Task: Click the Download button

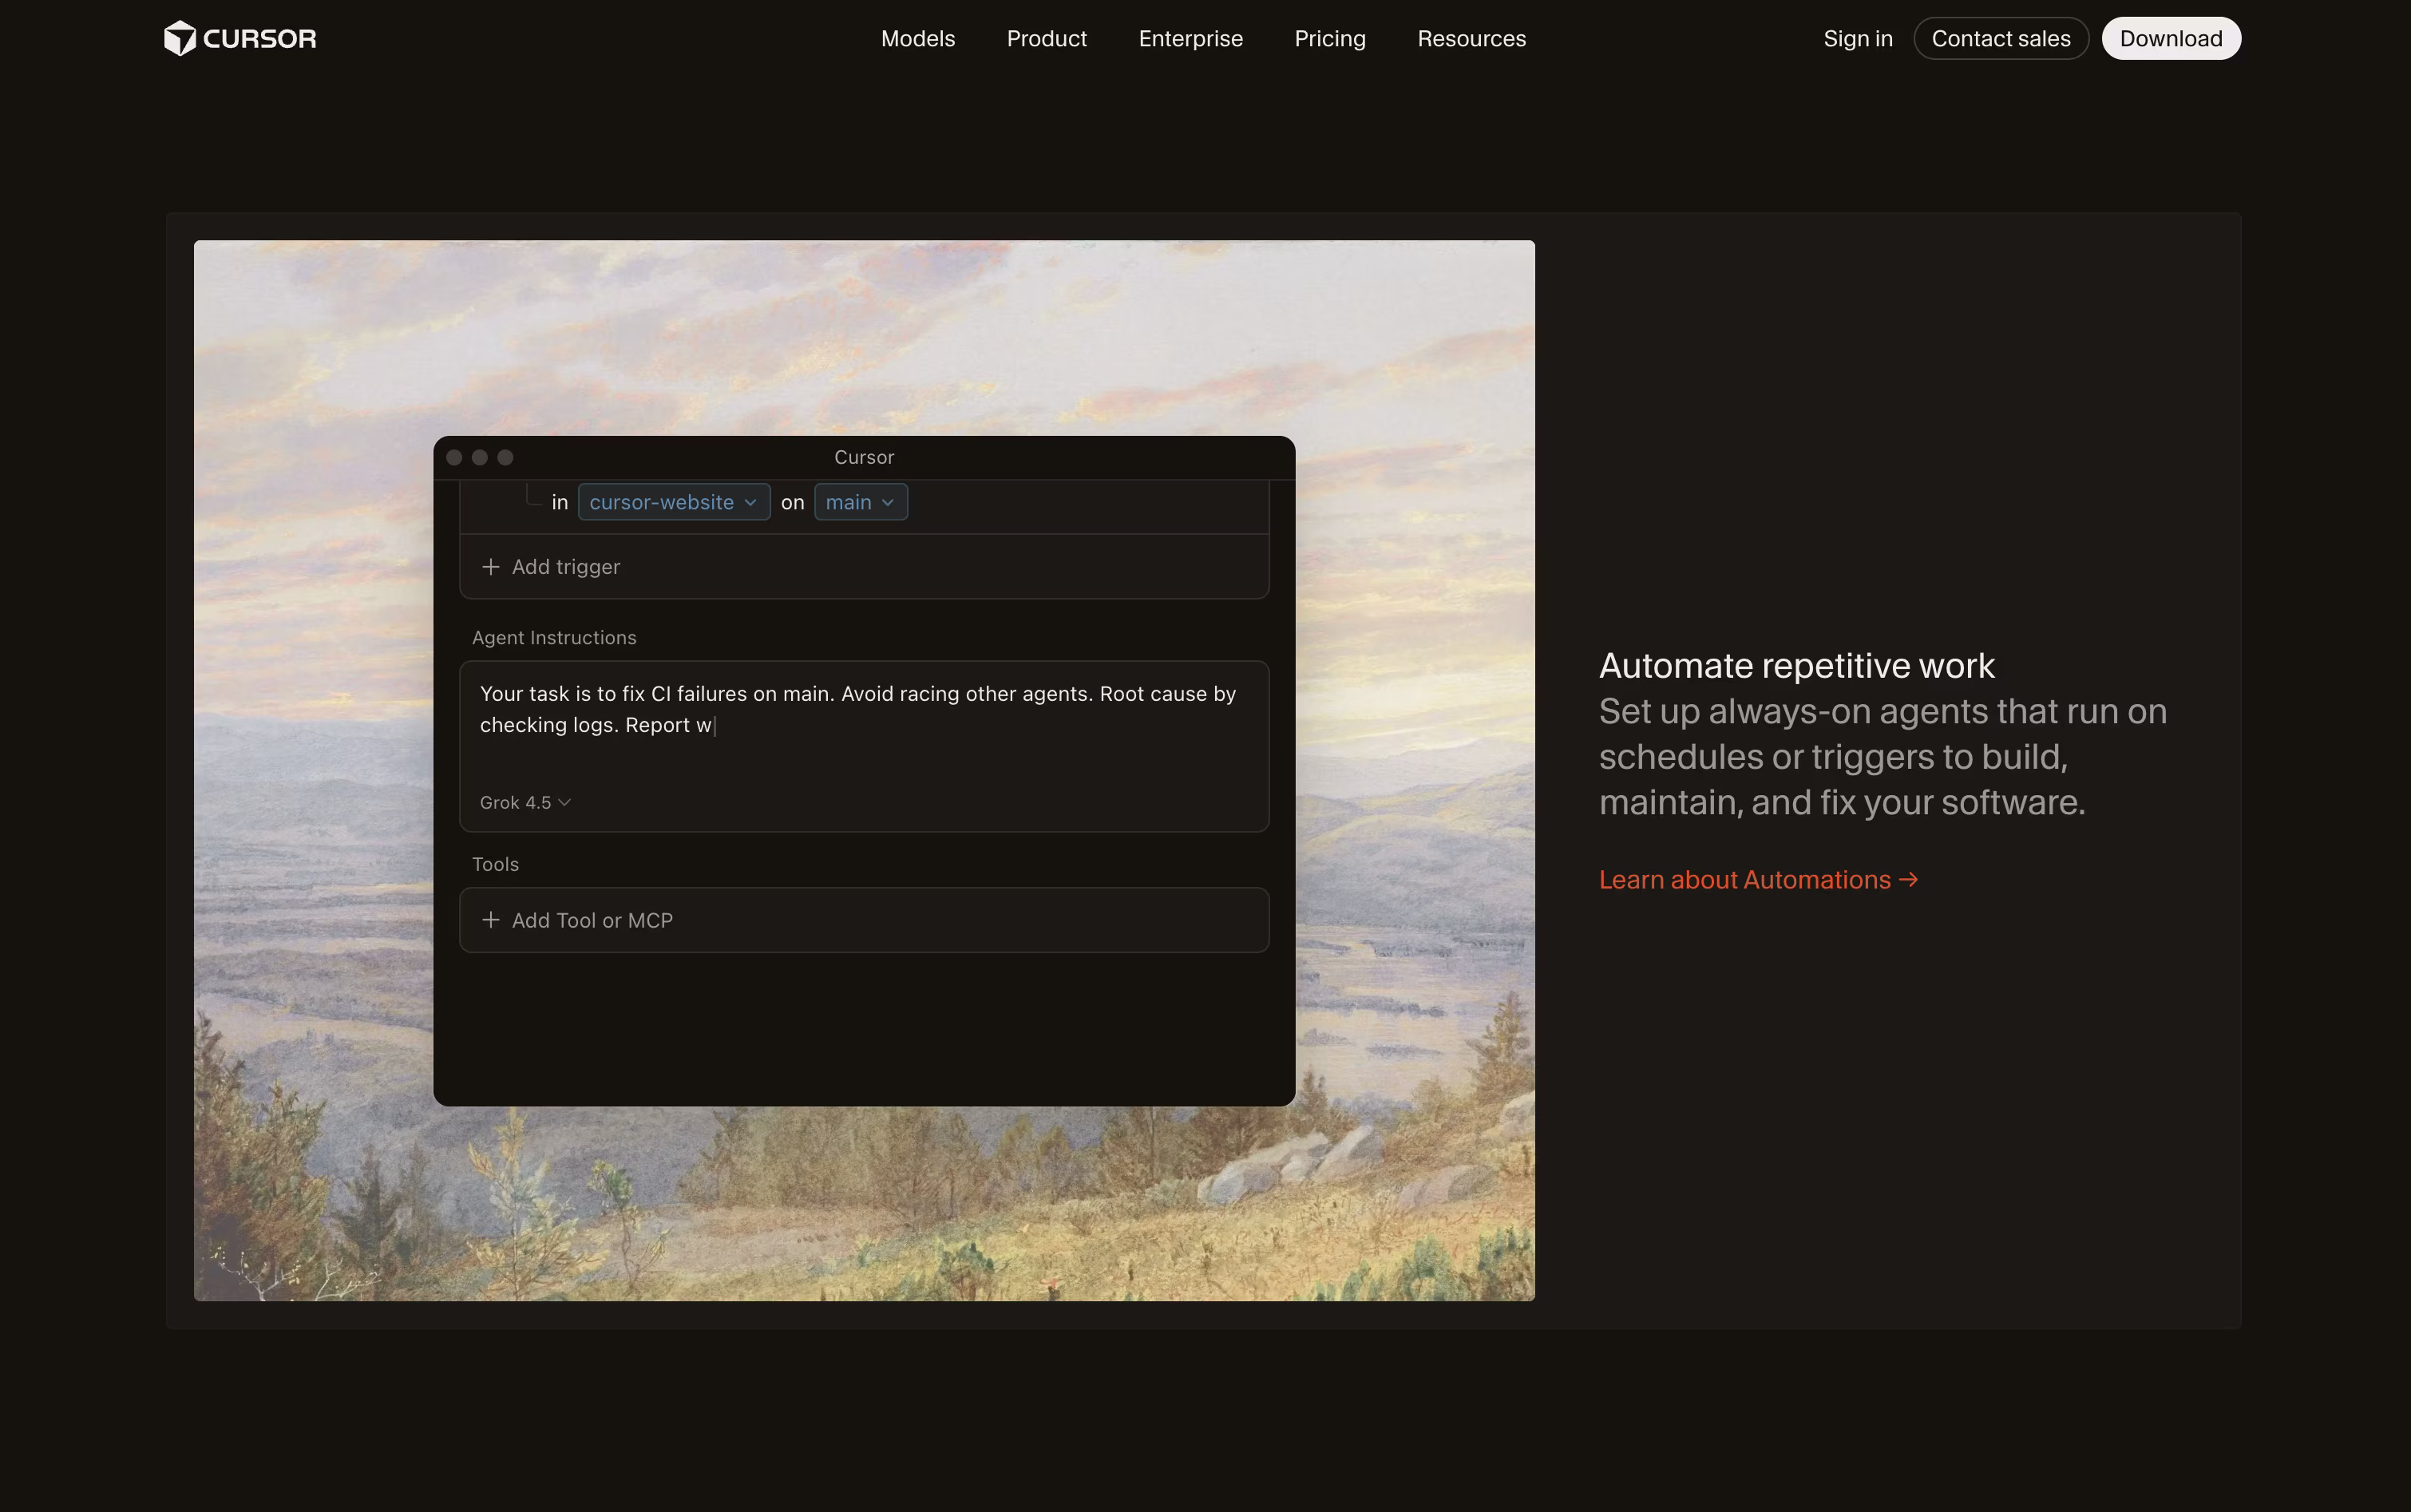Action: 2170,38
